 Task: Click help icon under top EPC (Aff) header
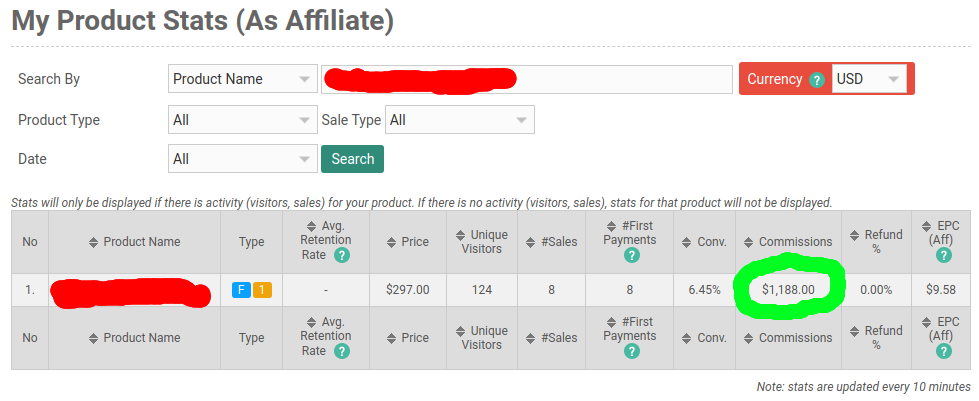click(x=944, y=256)
